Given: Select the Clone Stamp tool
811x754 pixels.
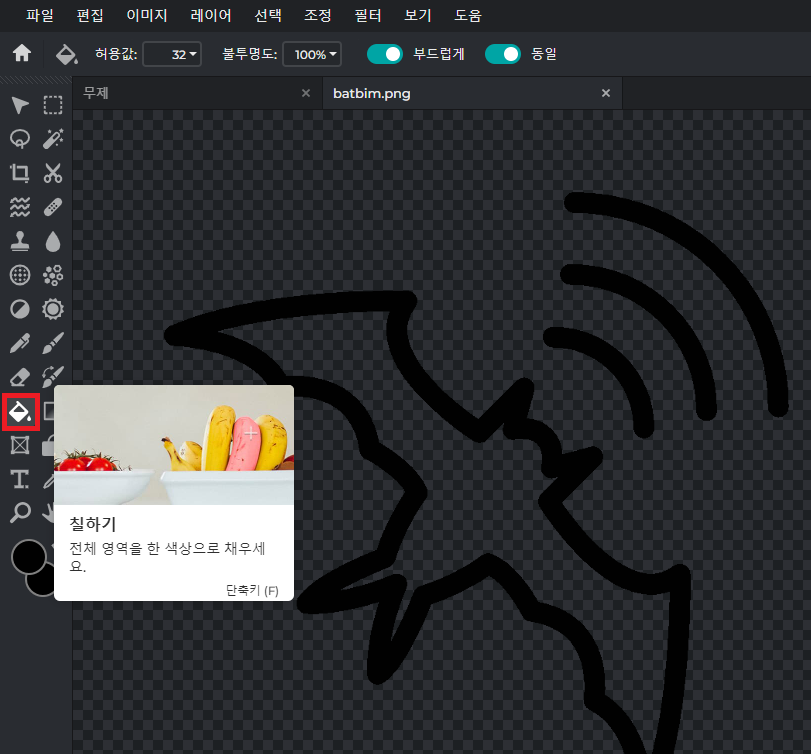Looking at the screenshot, I should point(20,242).
